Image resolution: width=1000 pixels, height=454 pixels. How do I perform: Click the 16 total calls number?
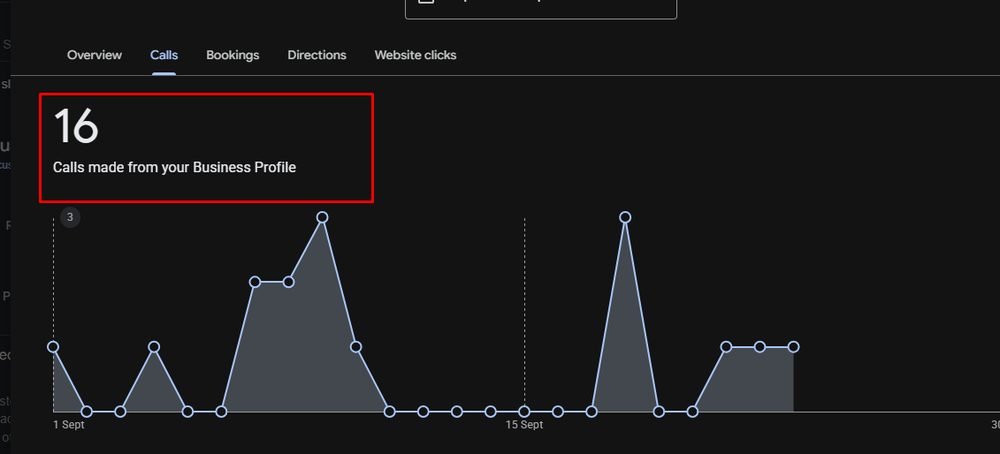[x=76, y=126]
